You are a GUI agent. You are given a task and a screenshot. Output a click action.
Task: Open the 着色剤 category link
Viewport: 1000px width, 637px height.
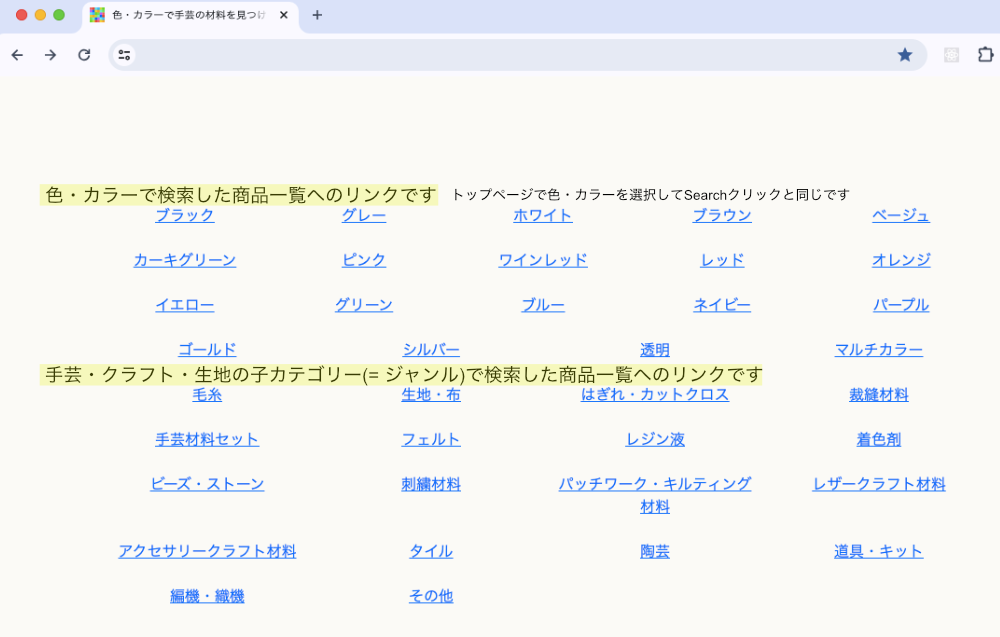pyautogui.click(x=879, y=439)
